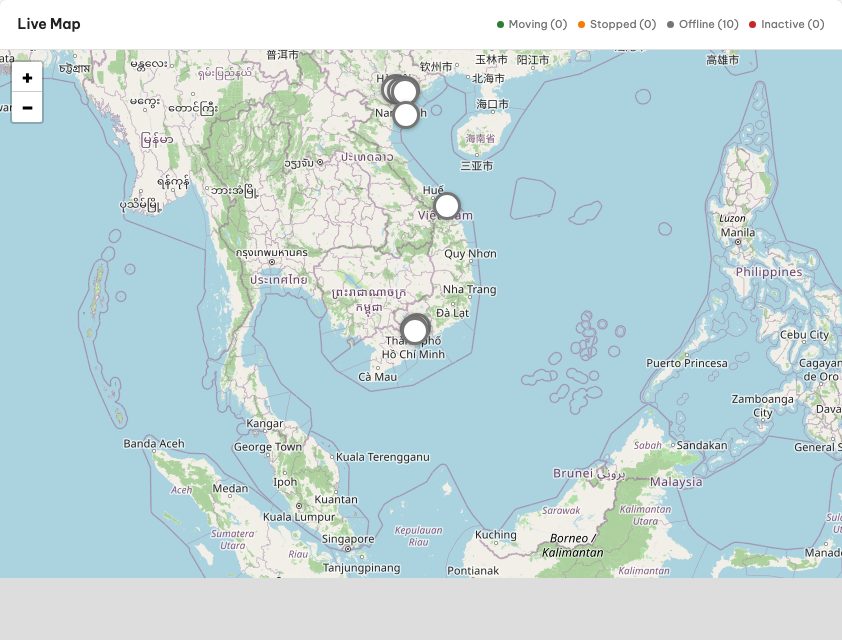Screen dimensions: 842x640
Task: Click the Sarawak region label
Action: pyautogui.click(x=561, y=511)
